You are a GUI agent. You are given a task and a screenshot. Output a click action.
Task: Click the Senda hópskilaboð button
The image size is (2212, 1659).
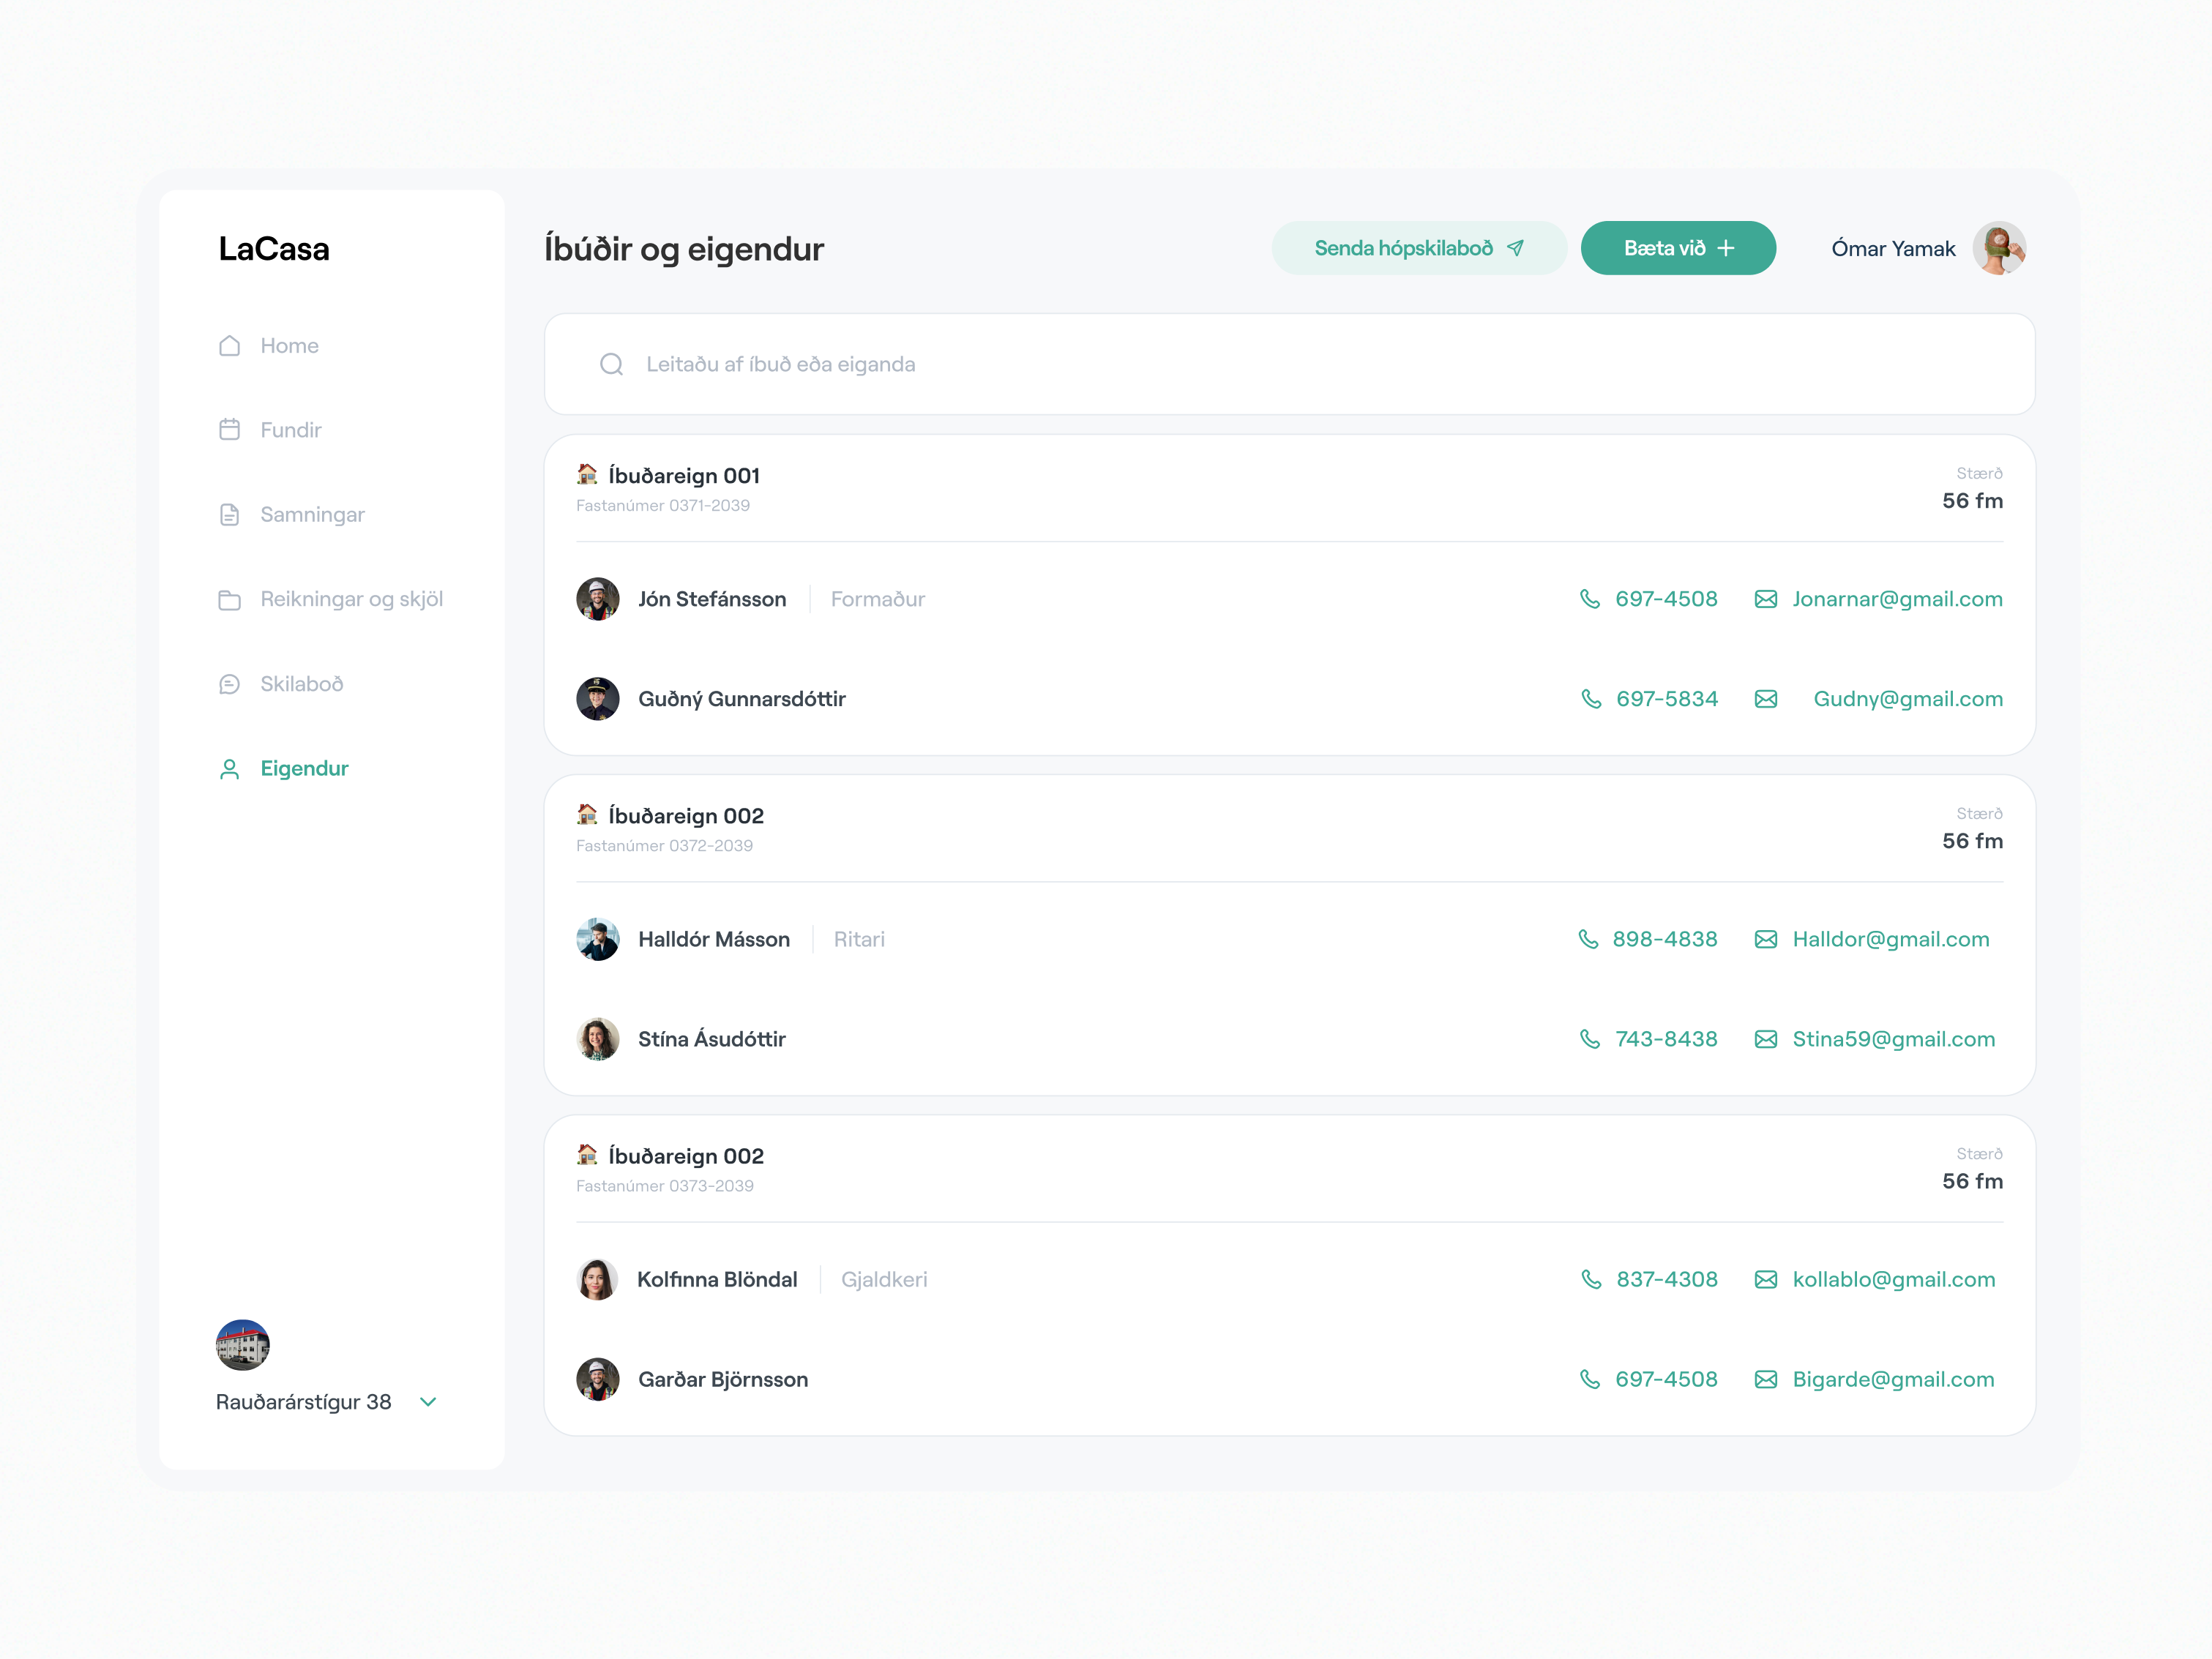coord(1418,248)
